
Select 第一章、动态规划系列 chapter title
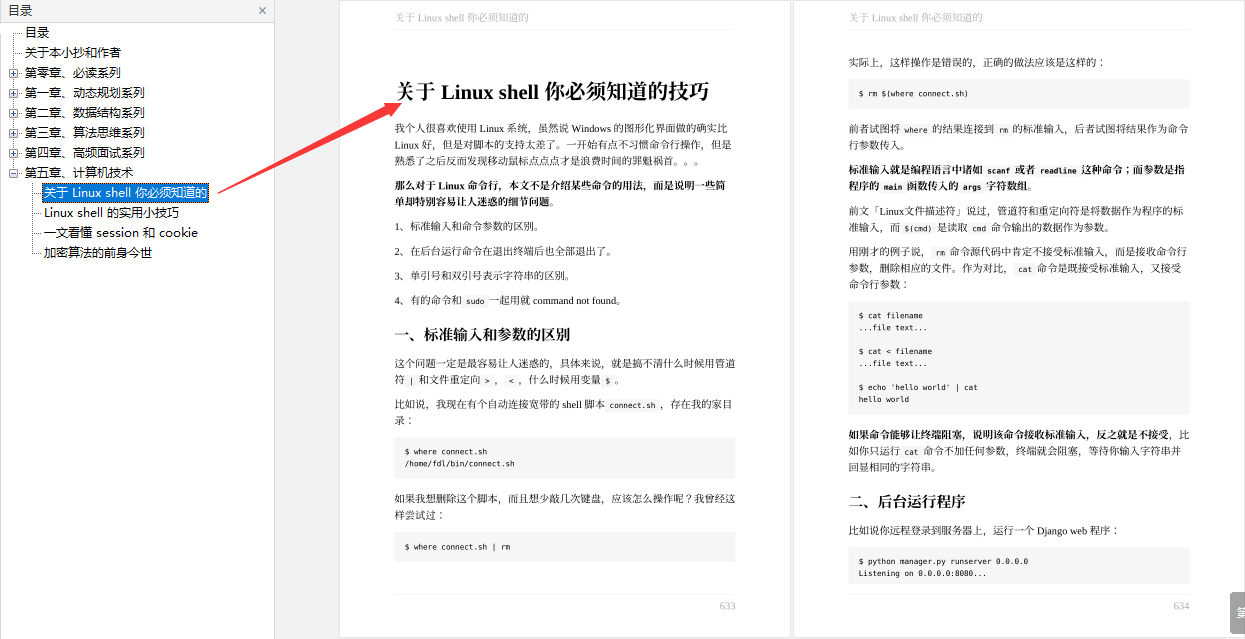[84, 92]
